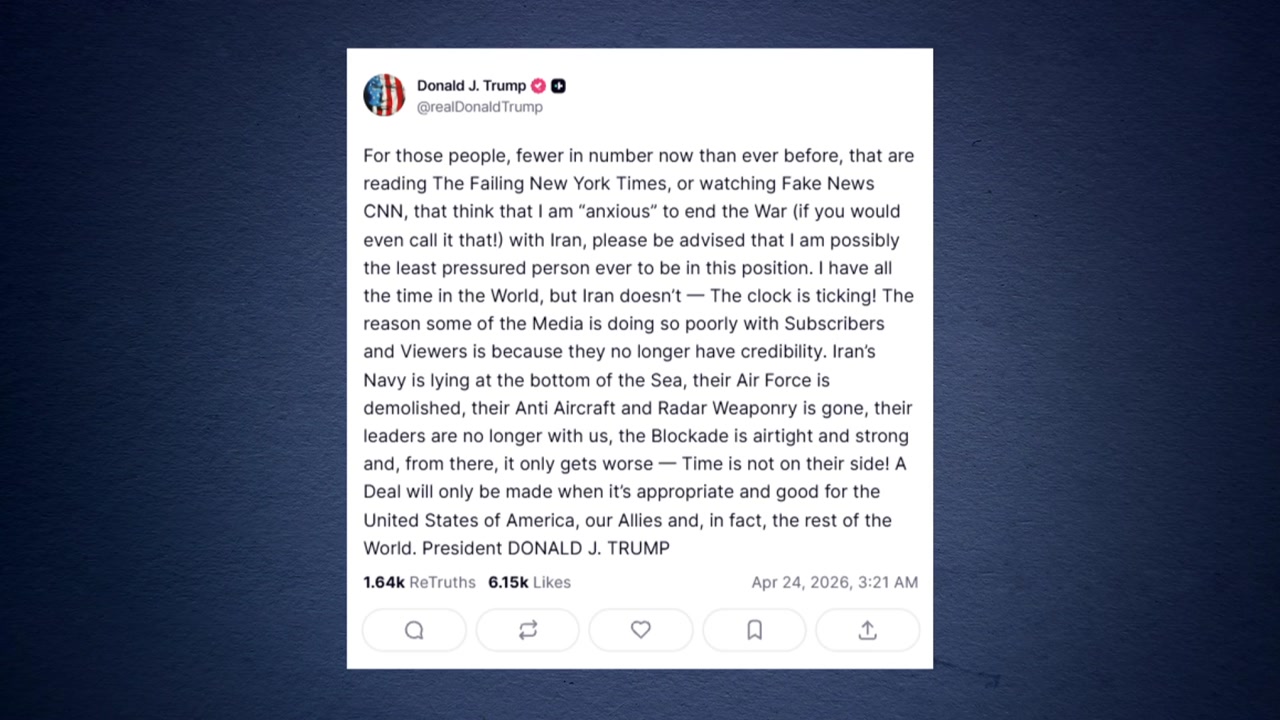Click the reply speech bubble icon
The height and width of the screenshot is (720, 1280).
(414, 630)
